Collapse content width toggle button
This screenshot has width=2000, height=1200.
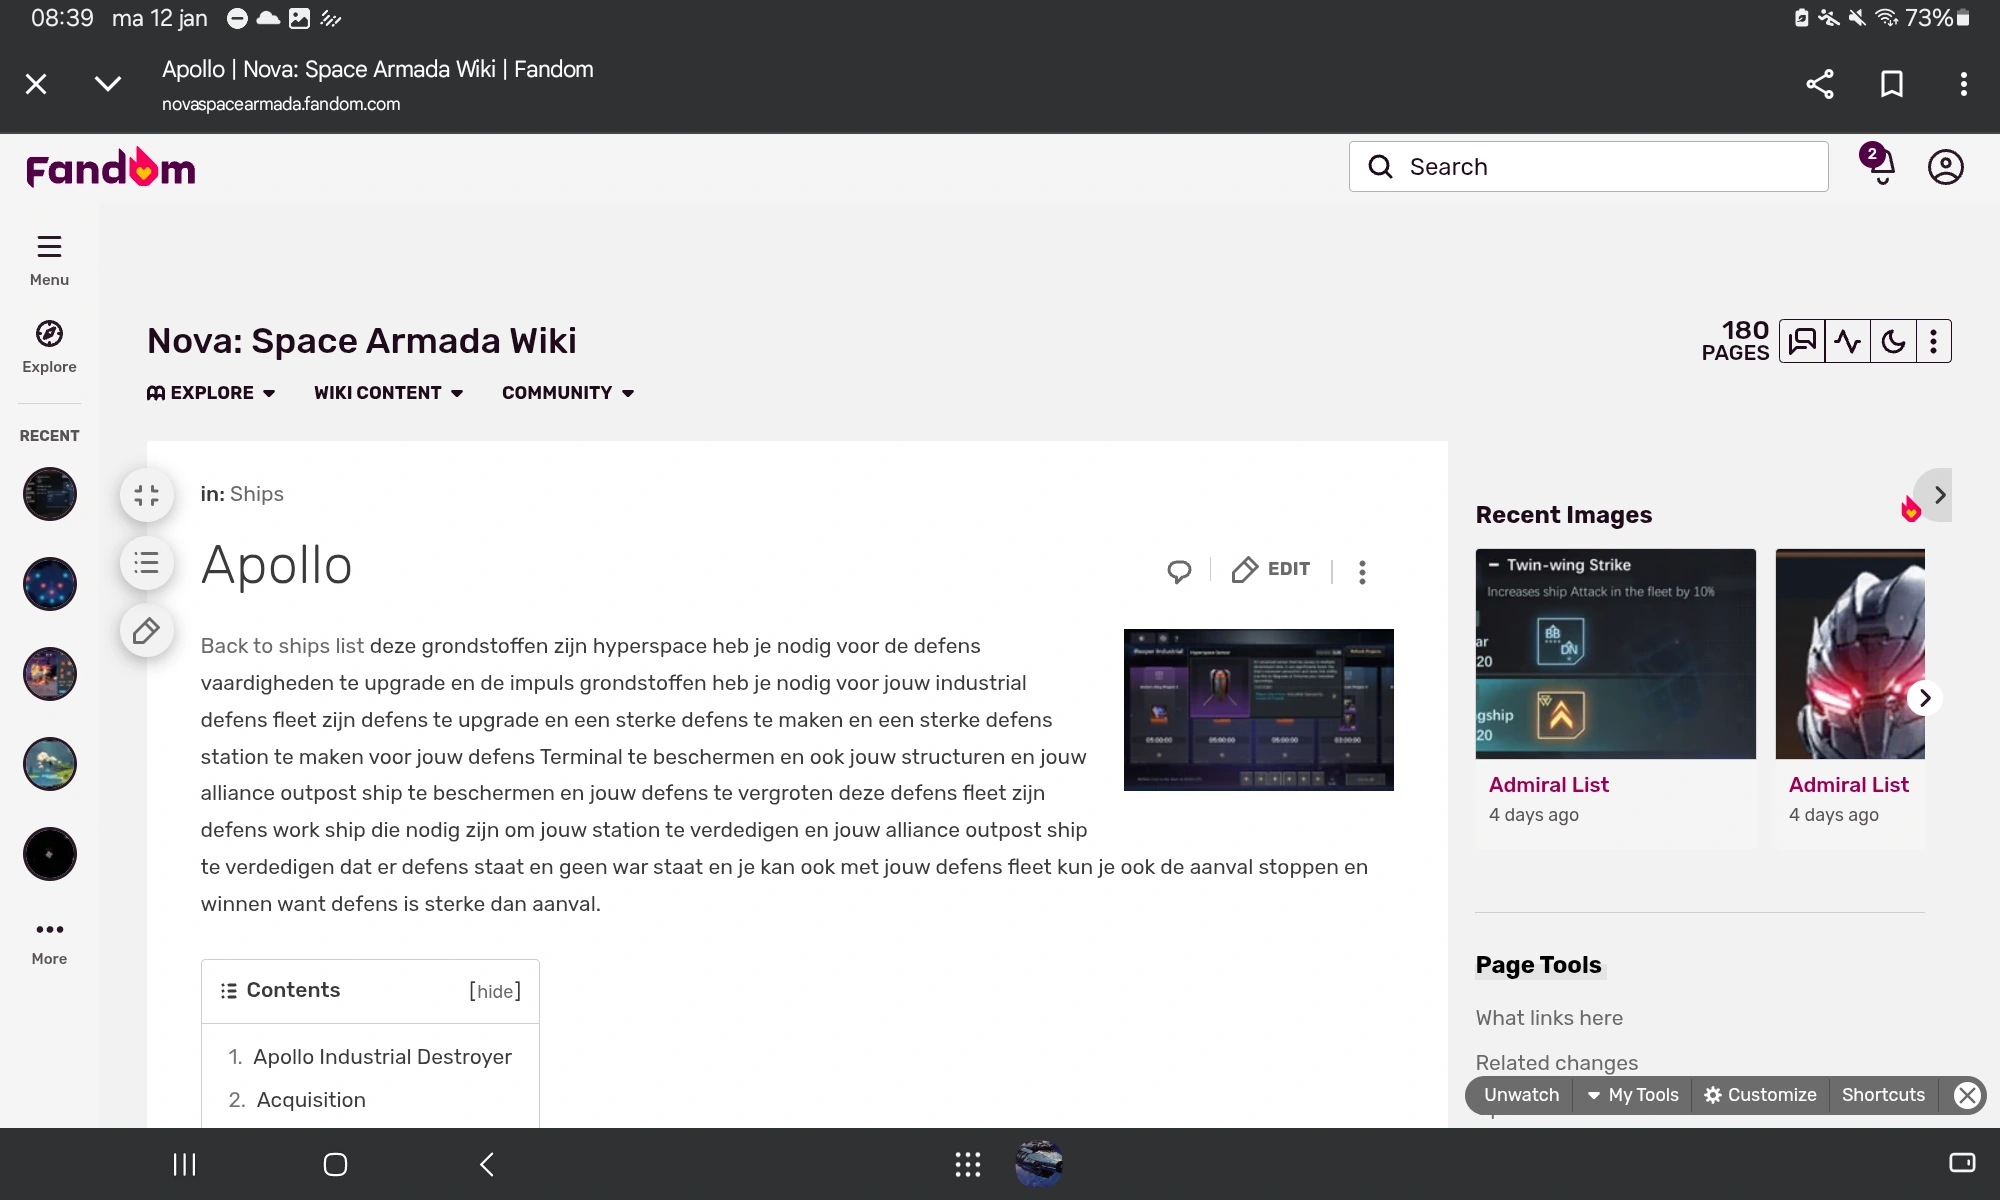tap(147, 495)
